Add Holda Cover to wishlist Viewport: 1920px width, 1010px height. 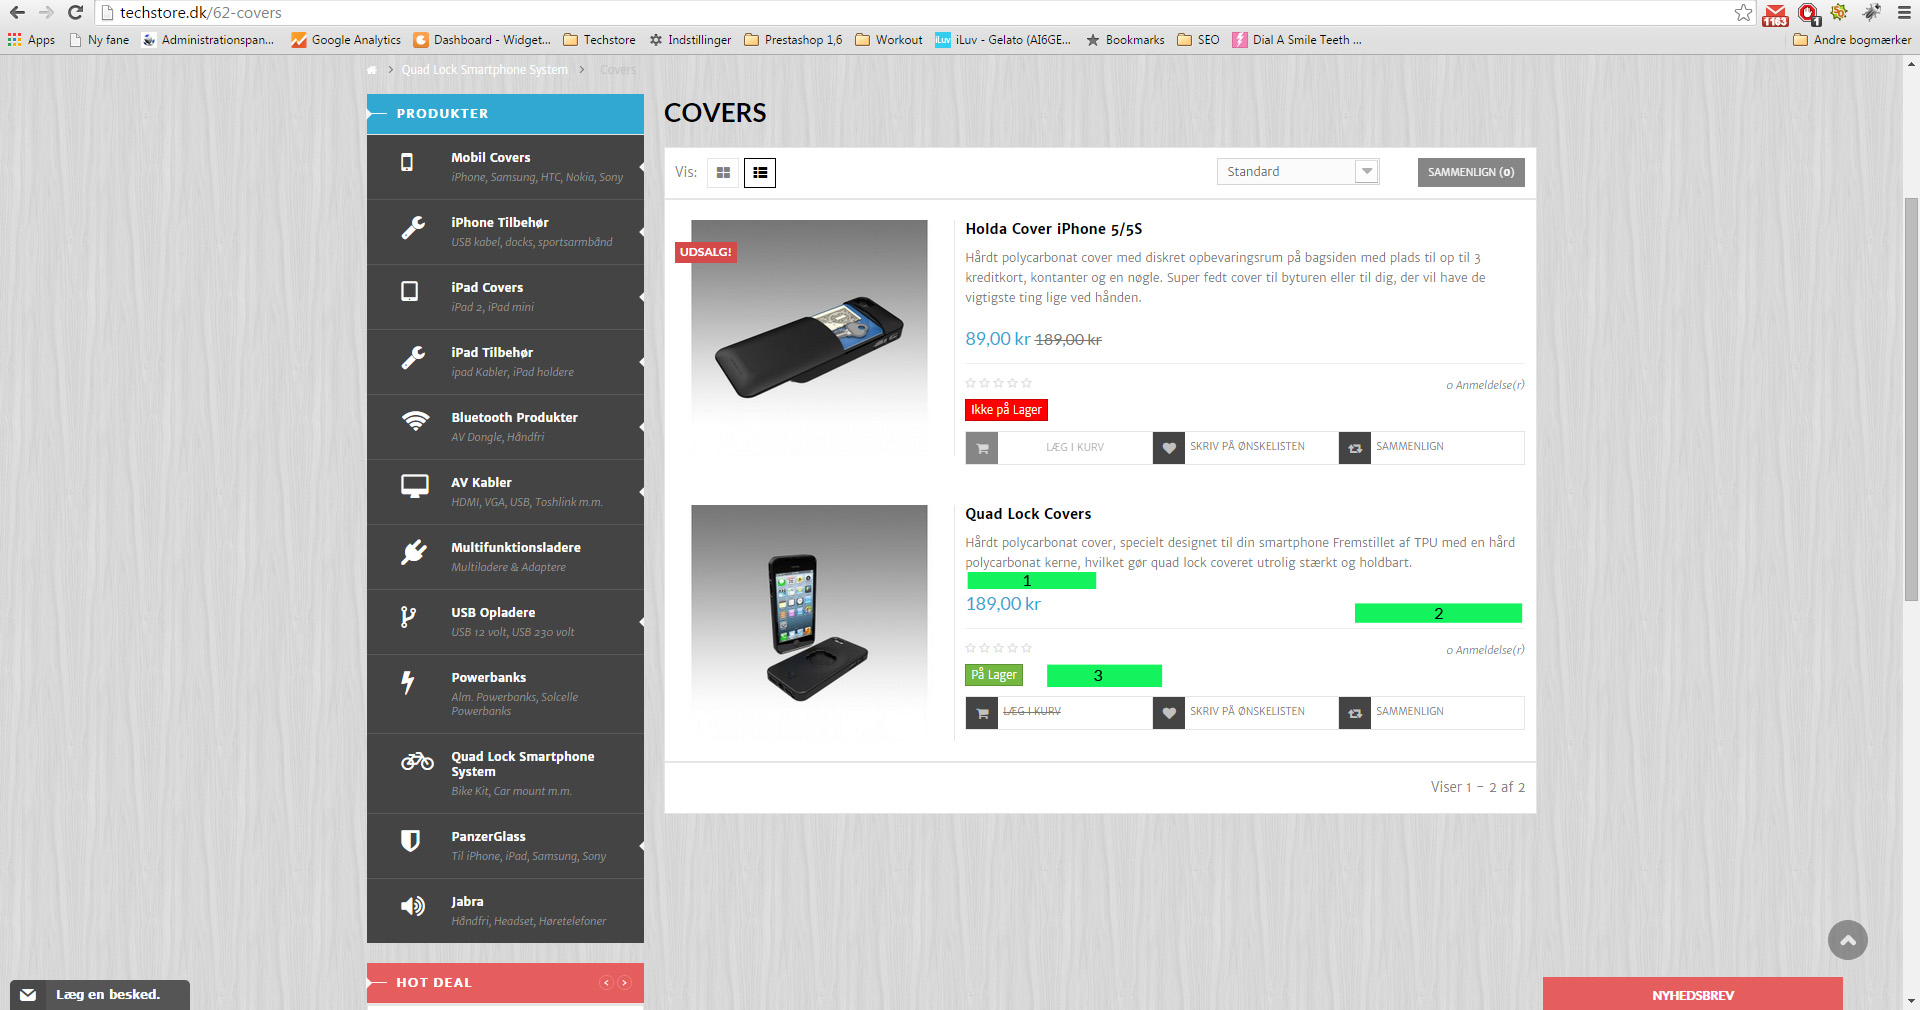click(x=1245, y=447)
